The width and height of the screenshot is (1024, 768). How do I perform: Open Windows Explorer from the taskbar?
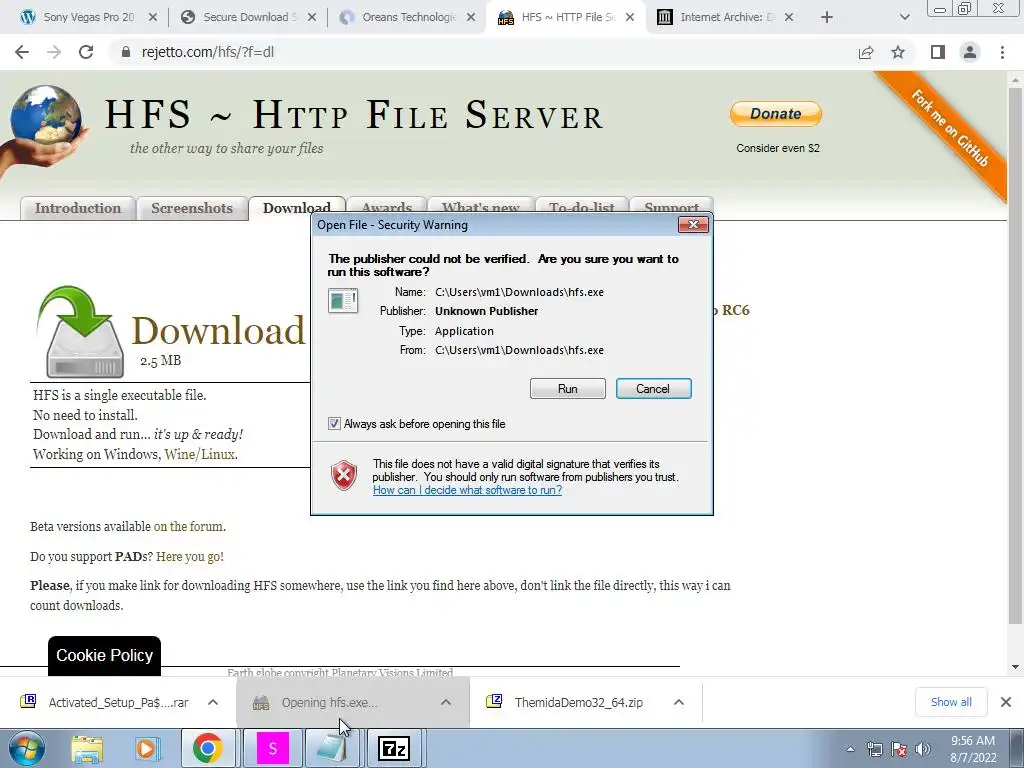pyautogui.click(x=87, y=748)
